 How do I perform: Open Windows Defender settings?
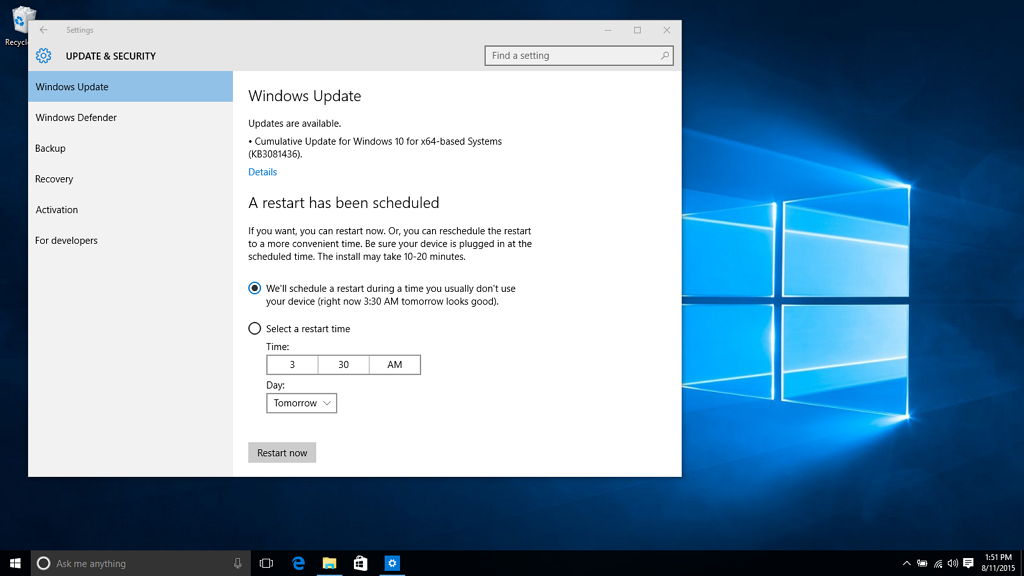pyautogui.click(x=131, y=118)
